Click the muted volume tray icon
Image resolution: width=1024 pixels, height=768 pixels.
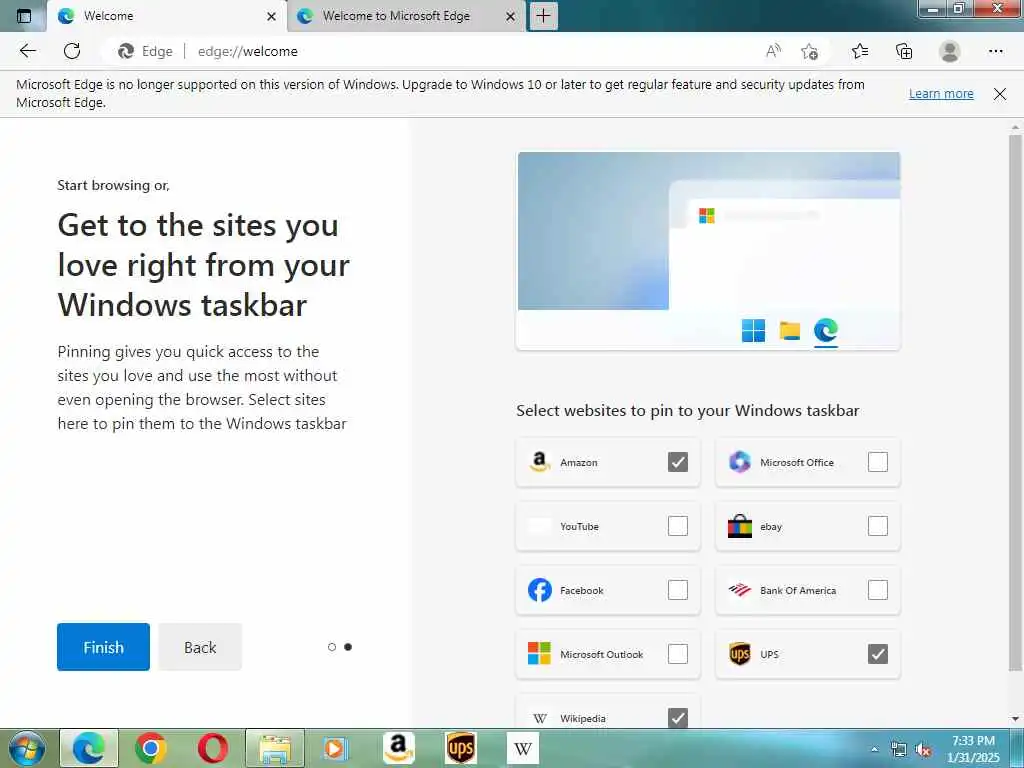923,750
